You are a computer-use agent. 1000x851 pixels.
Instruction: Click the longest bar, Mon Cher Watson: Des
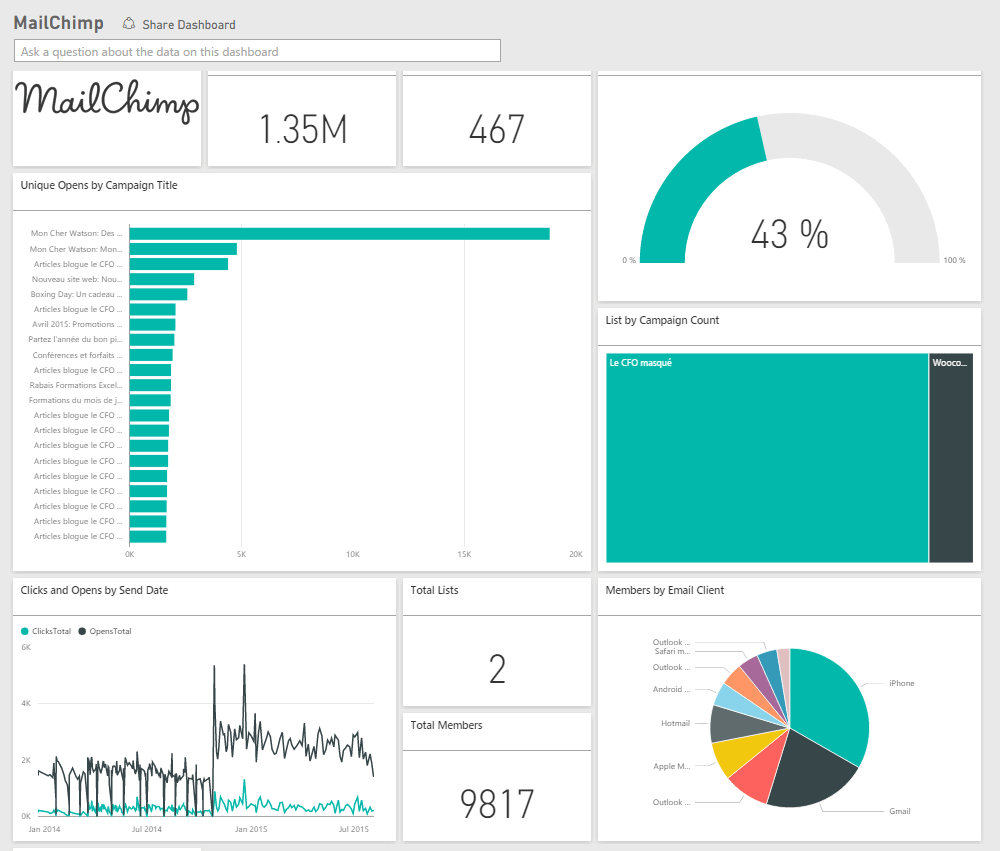[x=339, y=234]
